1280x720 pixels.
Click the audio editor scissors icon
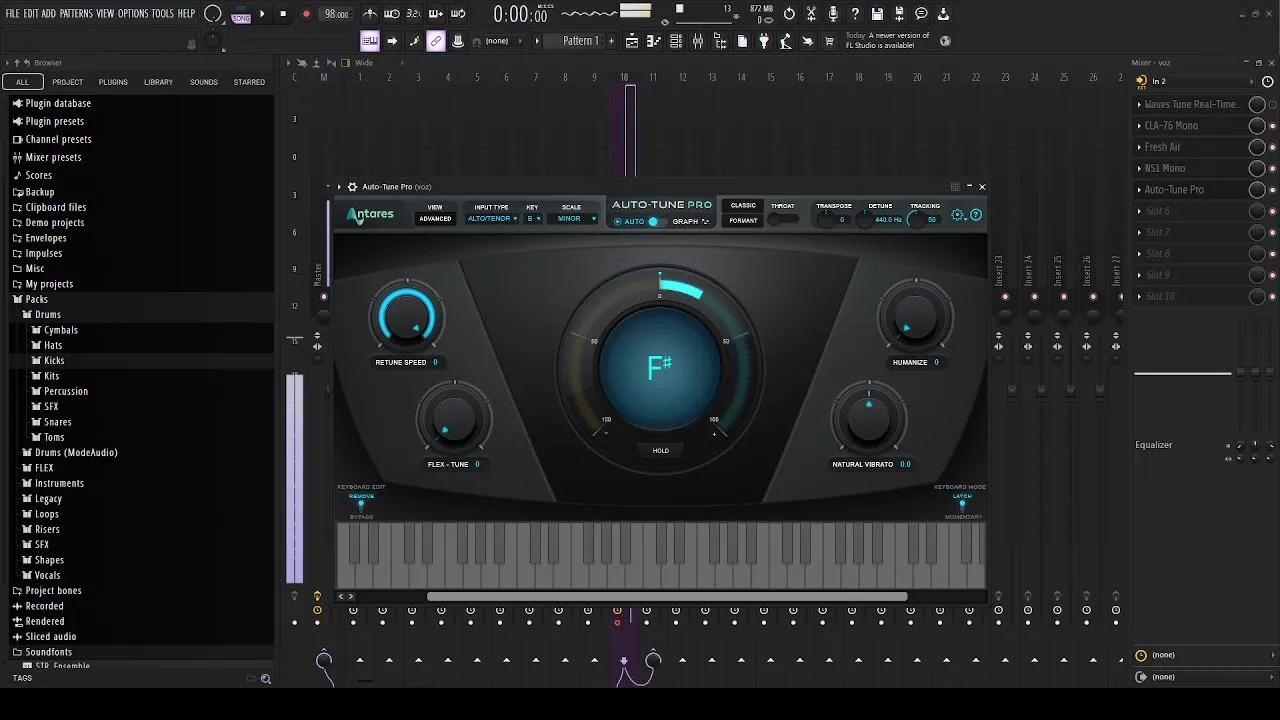[811, 14]
